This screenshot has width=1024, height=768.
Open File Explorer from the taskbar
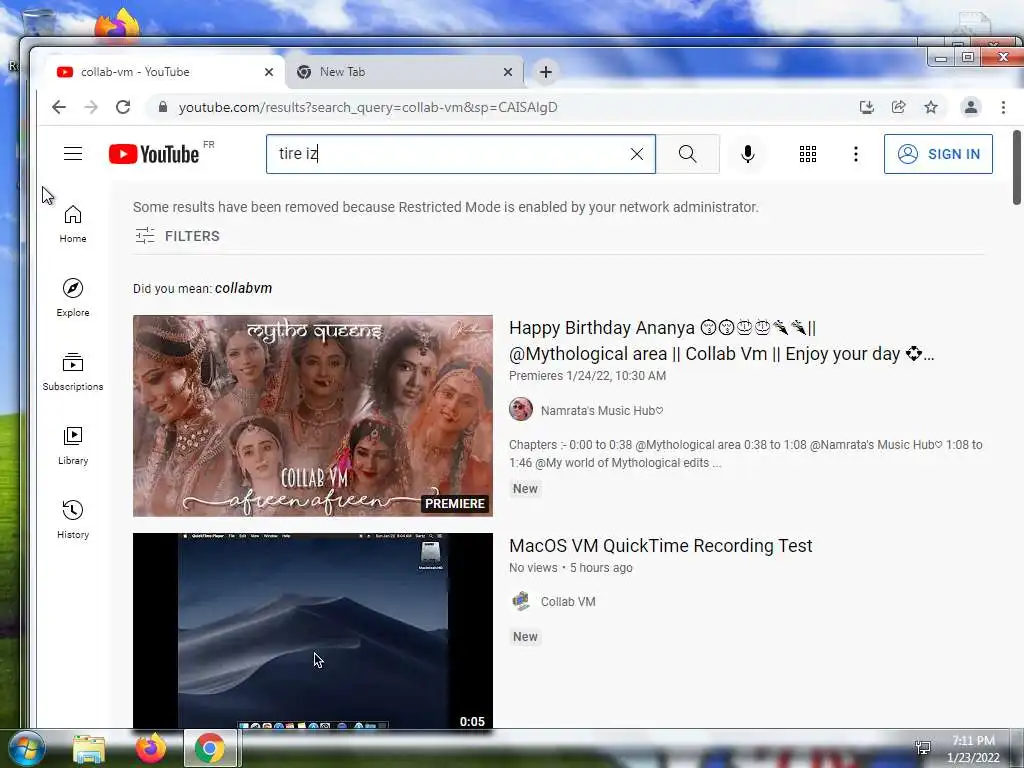coord(88,749)
